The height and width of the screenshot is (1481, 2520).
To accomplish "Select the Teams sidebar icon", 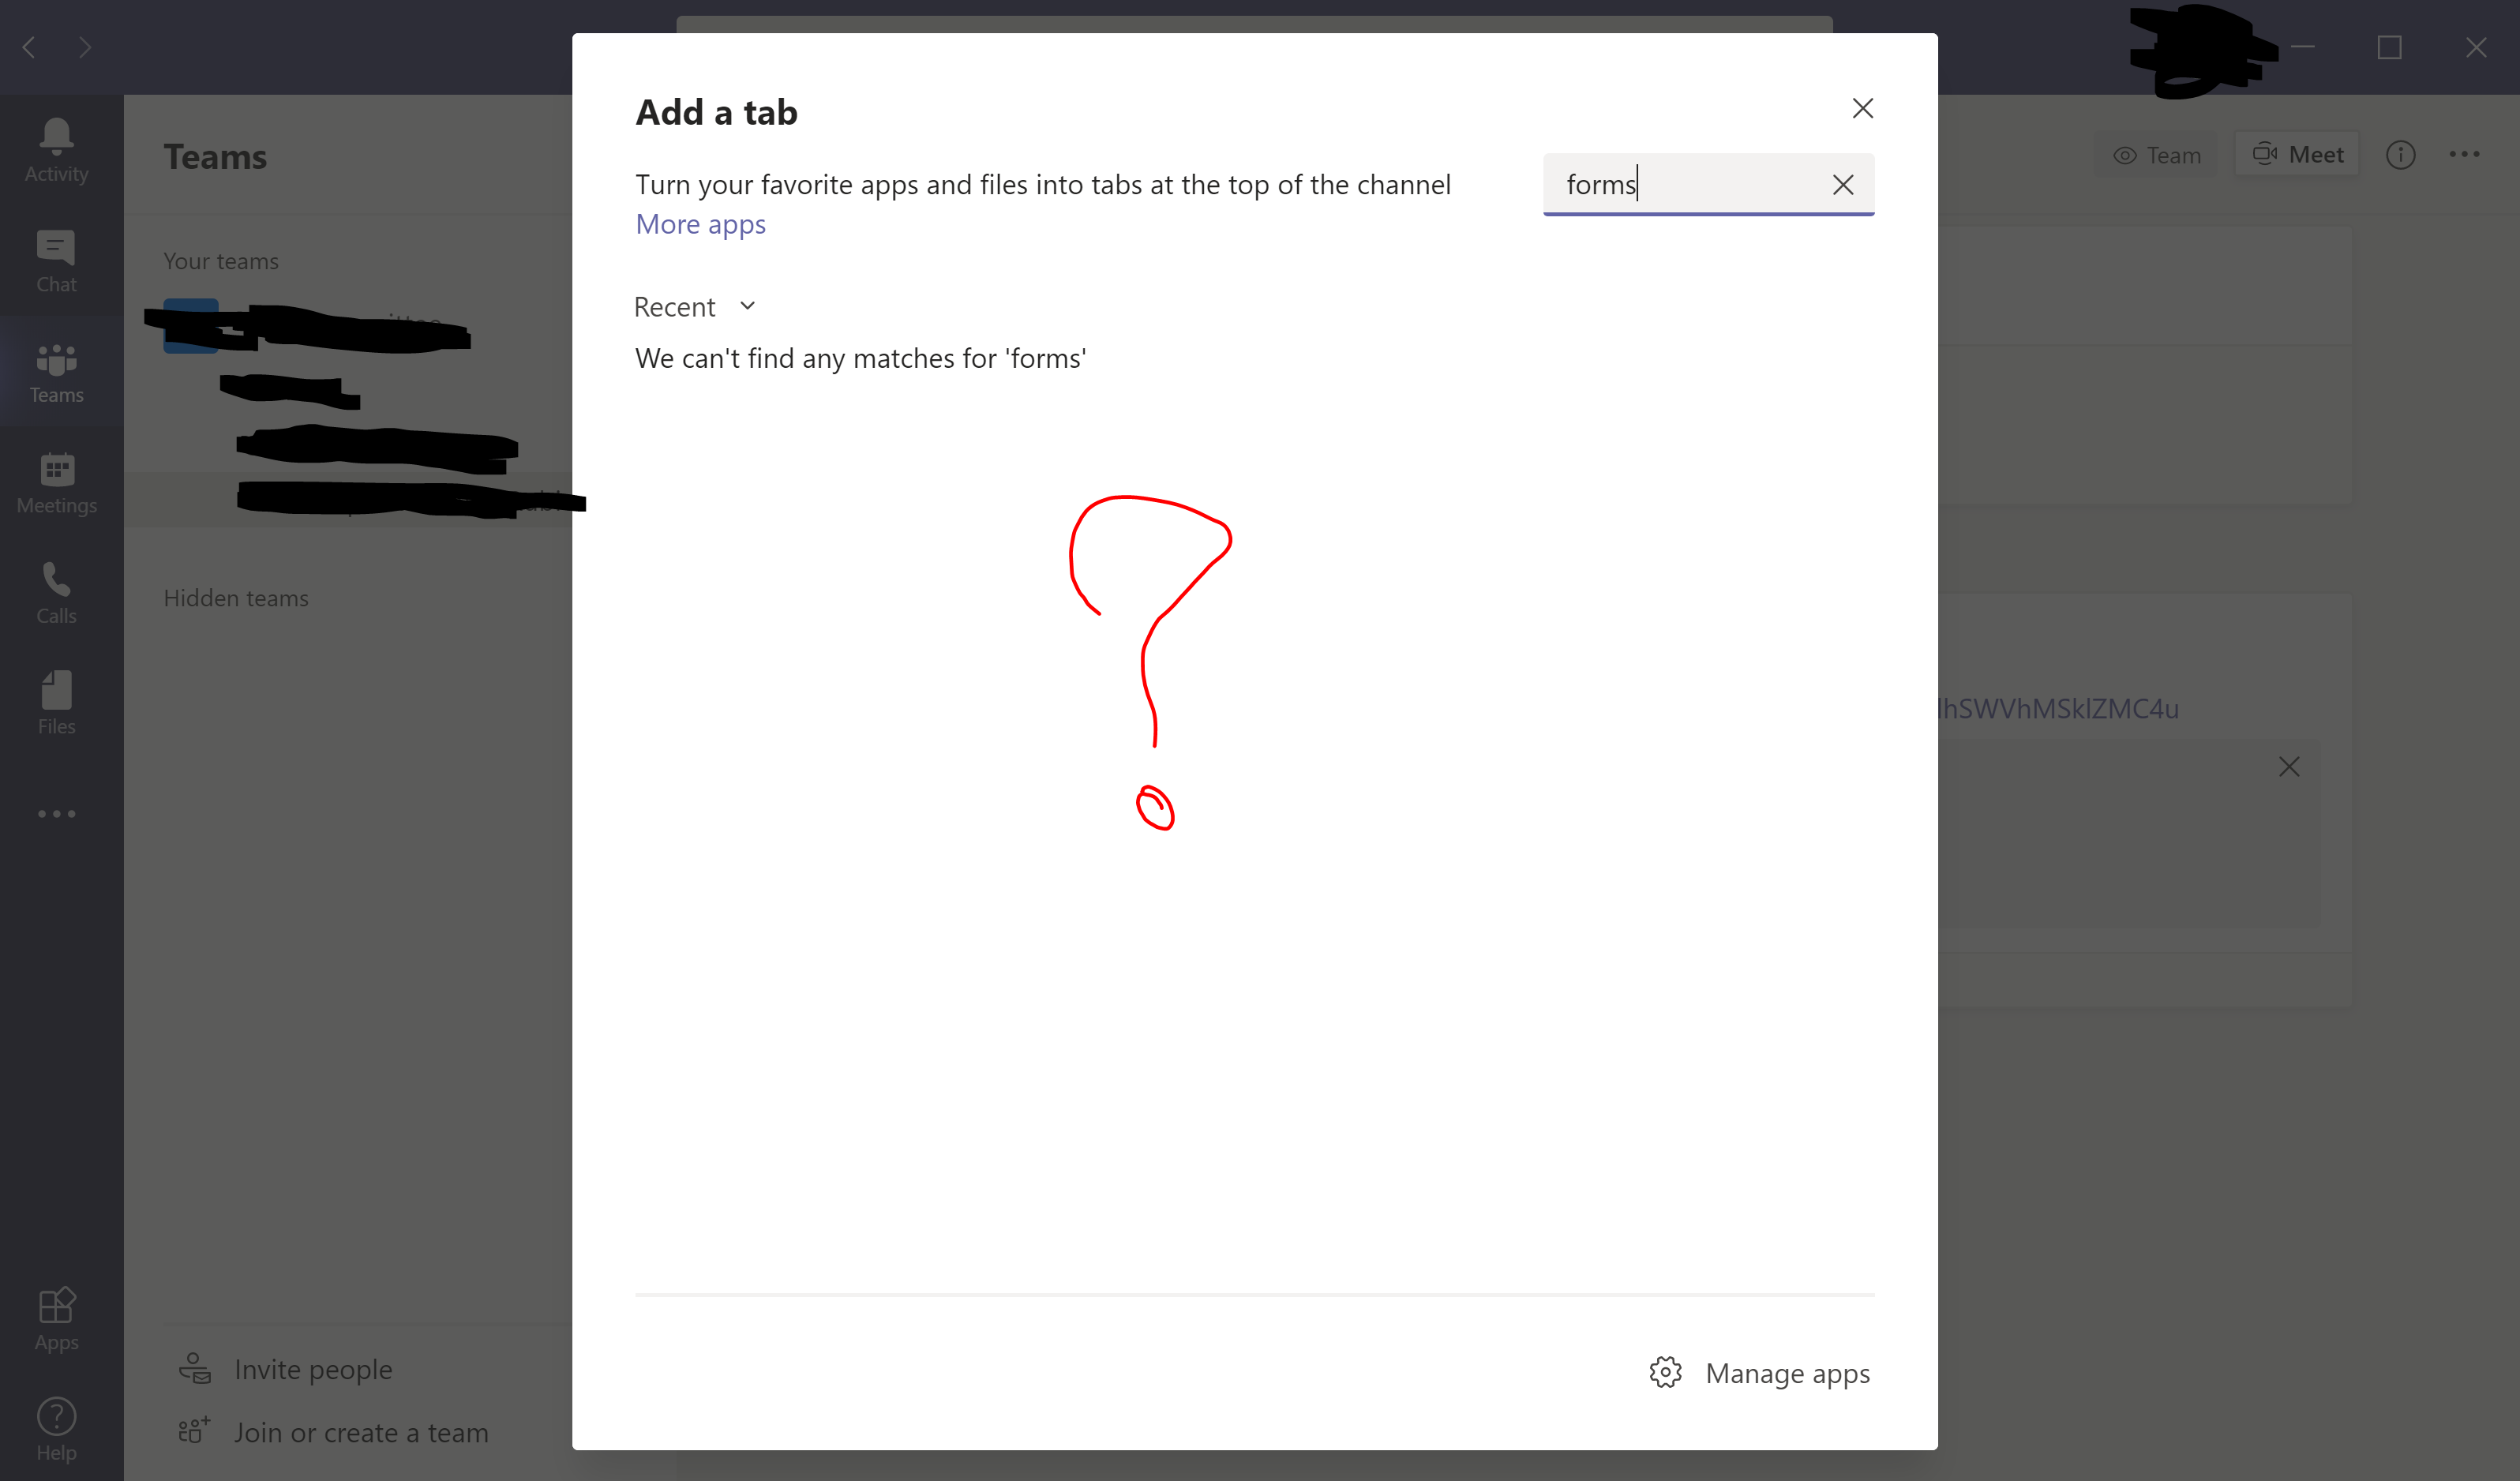I will (56, 360).
